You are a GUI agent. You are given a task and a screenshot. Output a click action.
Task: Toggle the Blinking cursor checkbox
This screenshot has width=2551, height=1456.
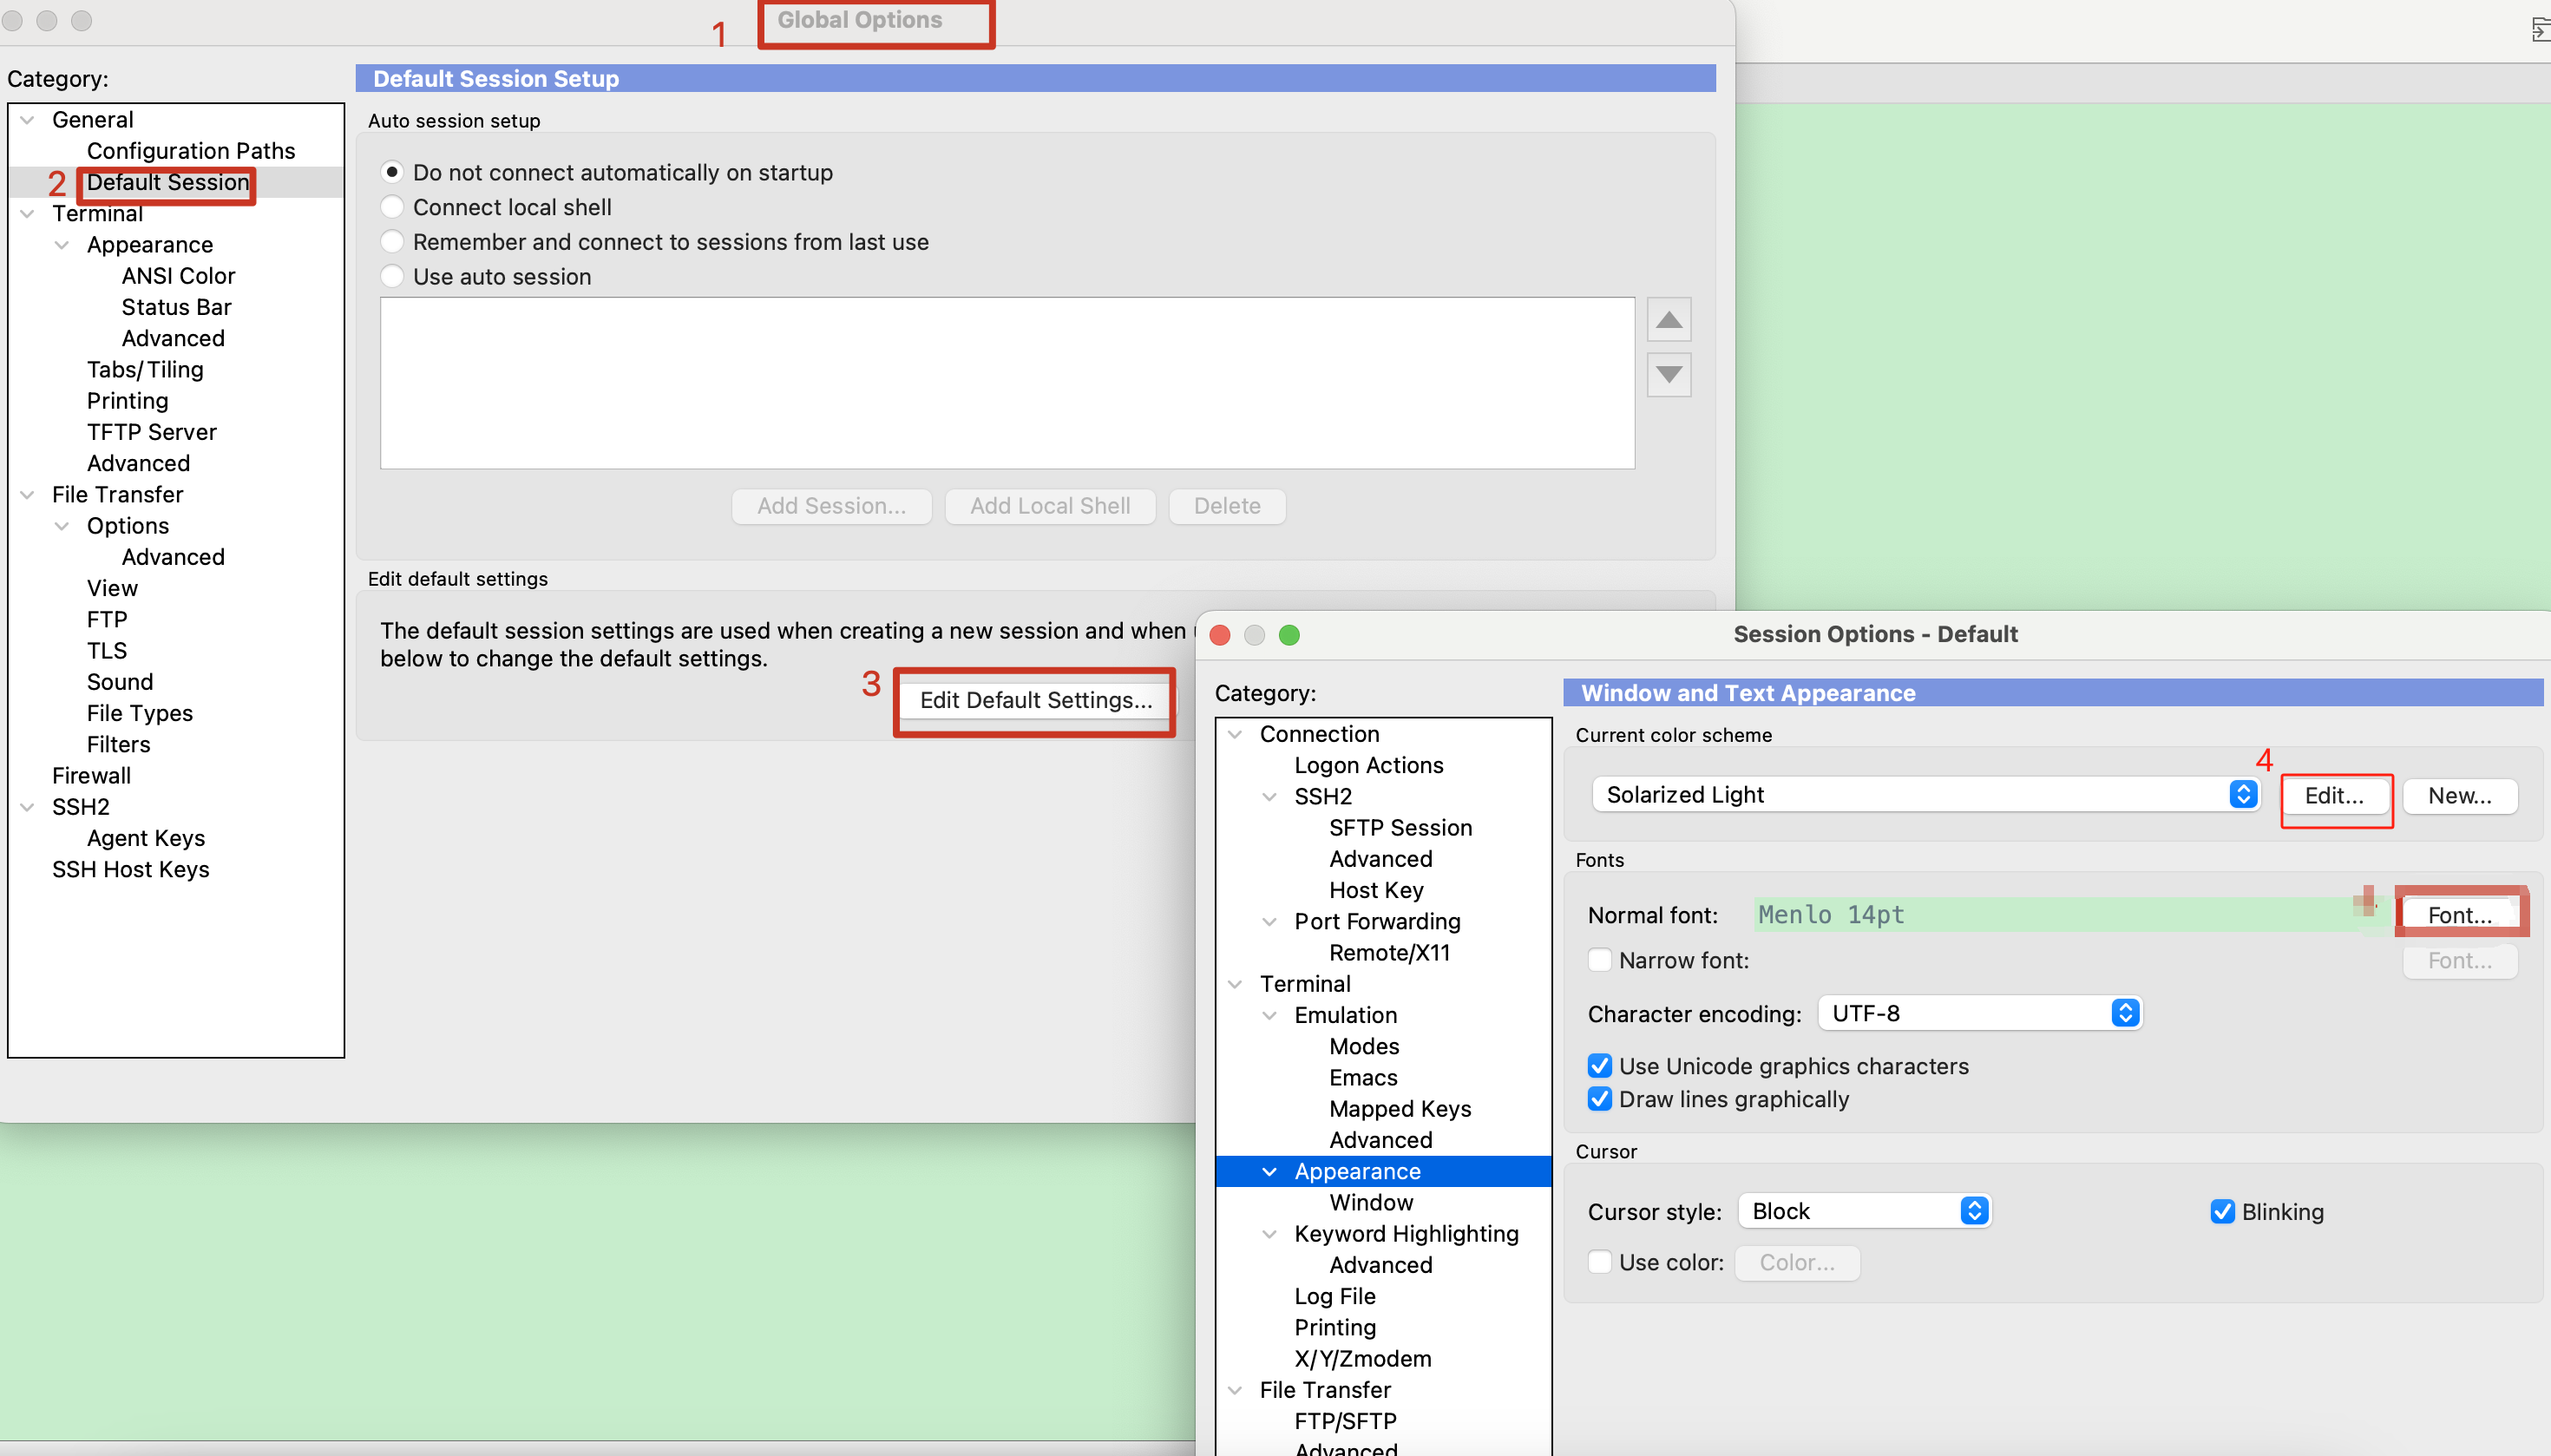coord(2221,1211)
